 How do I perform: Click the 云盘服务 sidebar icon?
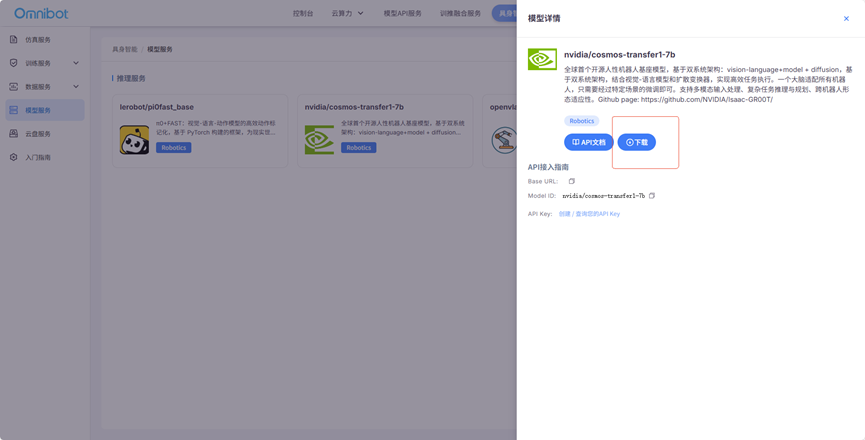tap(14, 134)
